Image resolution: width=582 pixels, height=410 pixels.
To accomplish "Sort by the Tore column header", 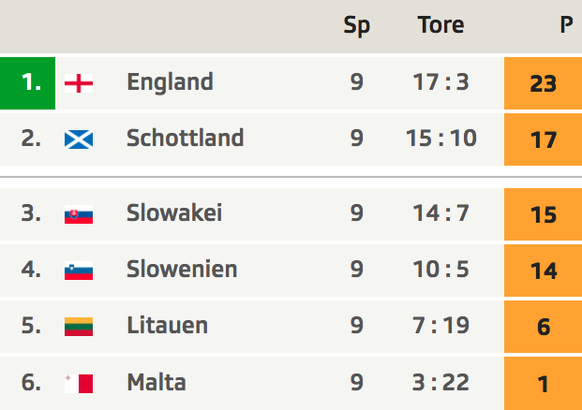I will [x=441, y=25].
